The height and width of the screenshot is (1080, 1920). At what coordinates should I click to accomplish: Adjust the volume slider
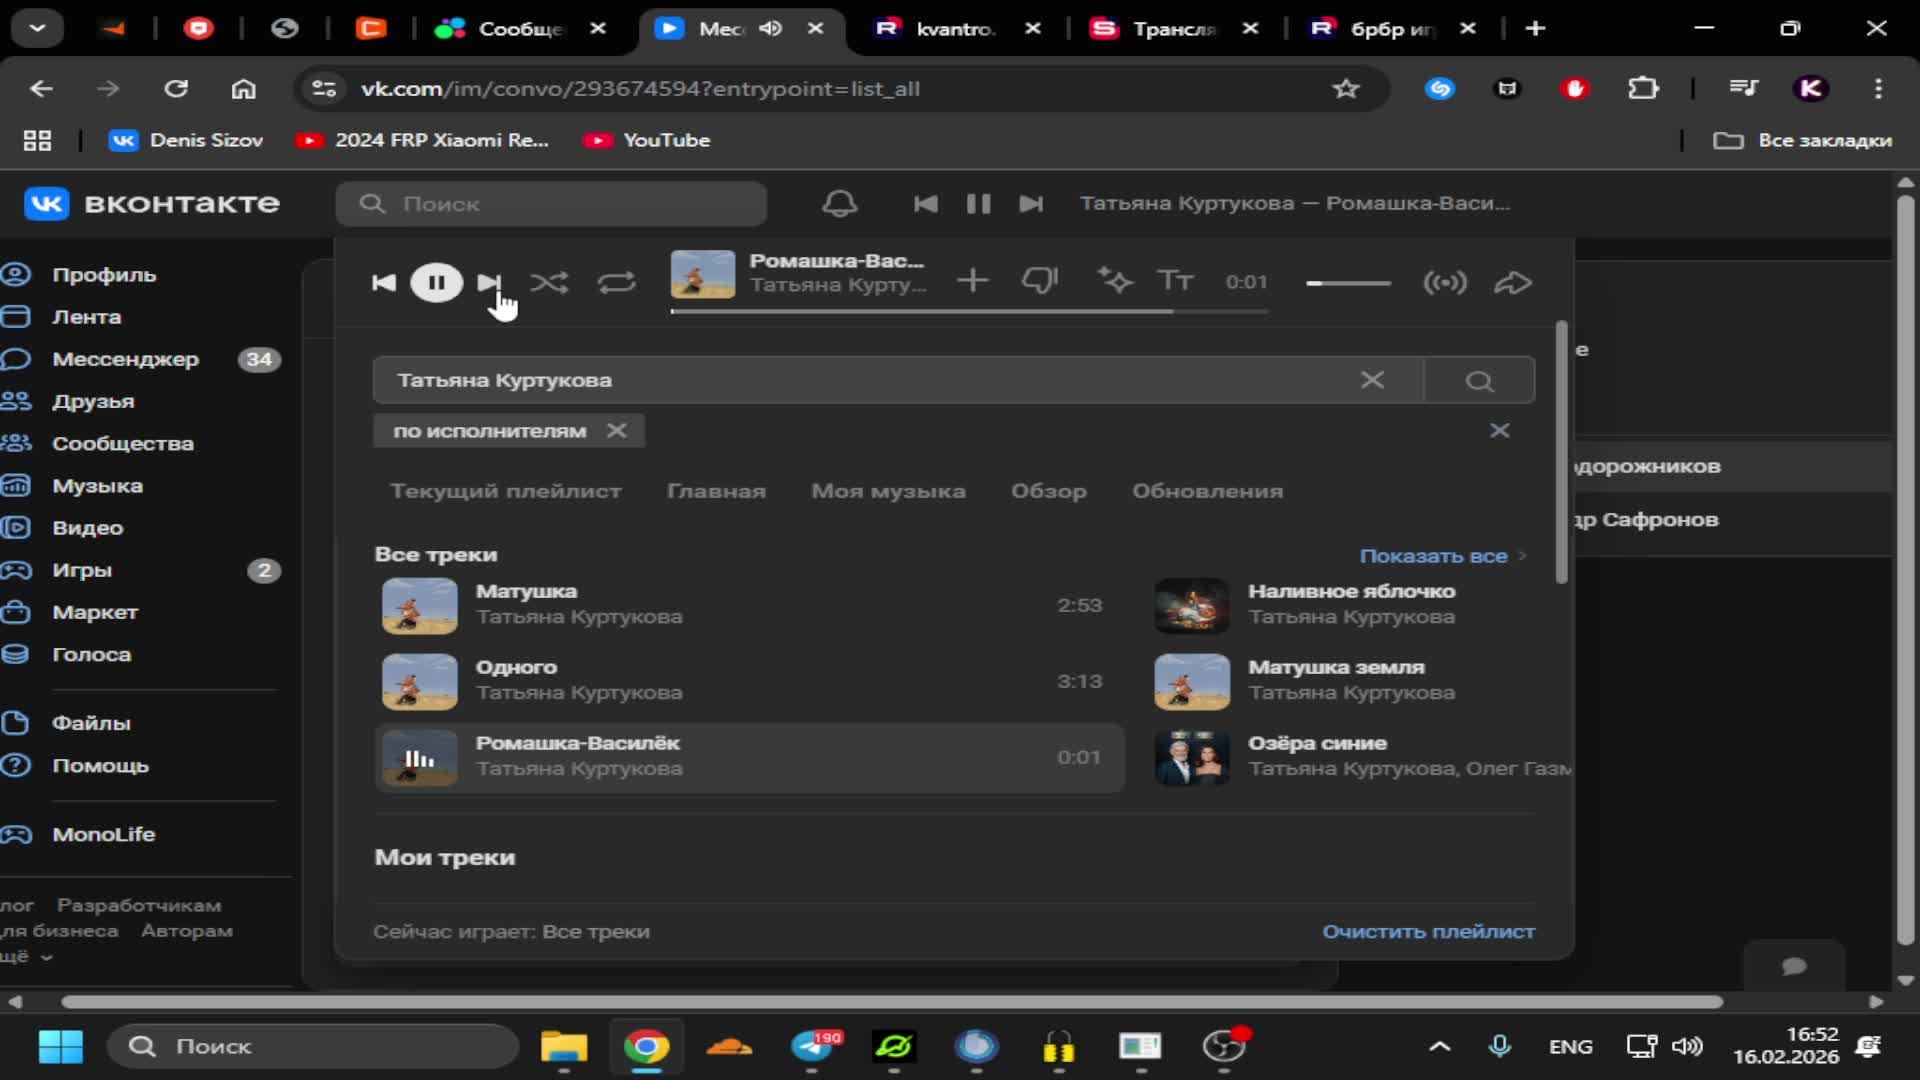coord(1348,283)
